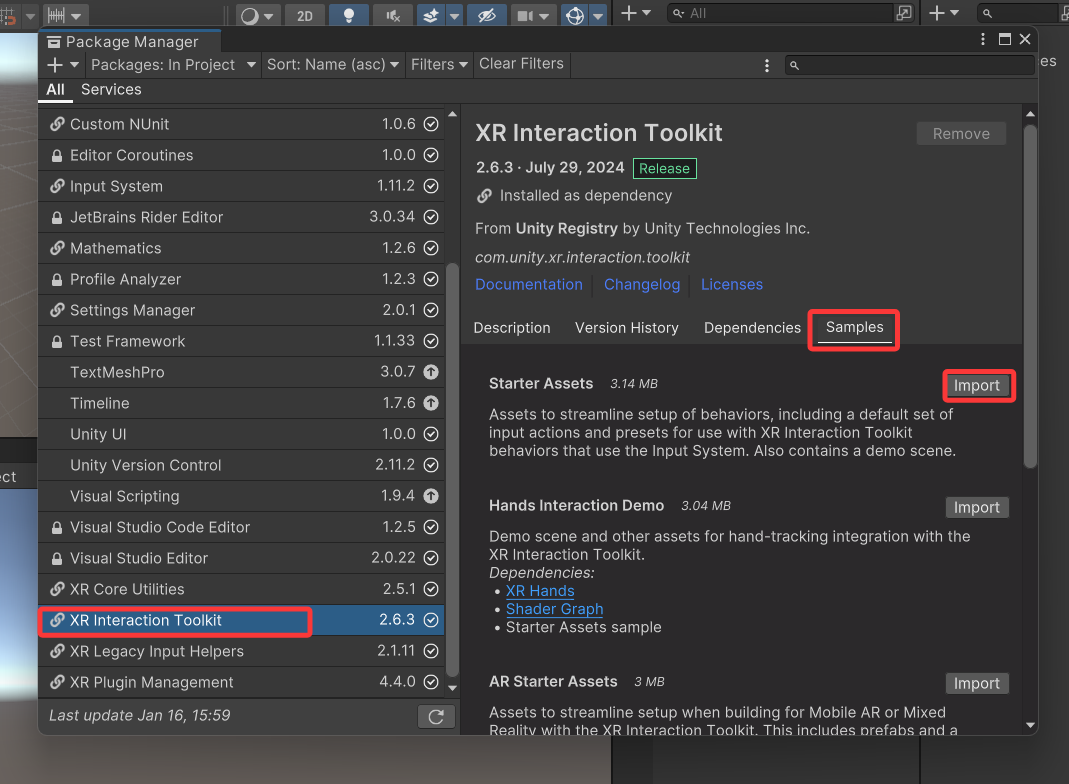Image resolution: width=1069 pixels, height=784 pixels.
Task: Select the Services tab
Action: click(x=111, y=89)
